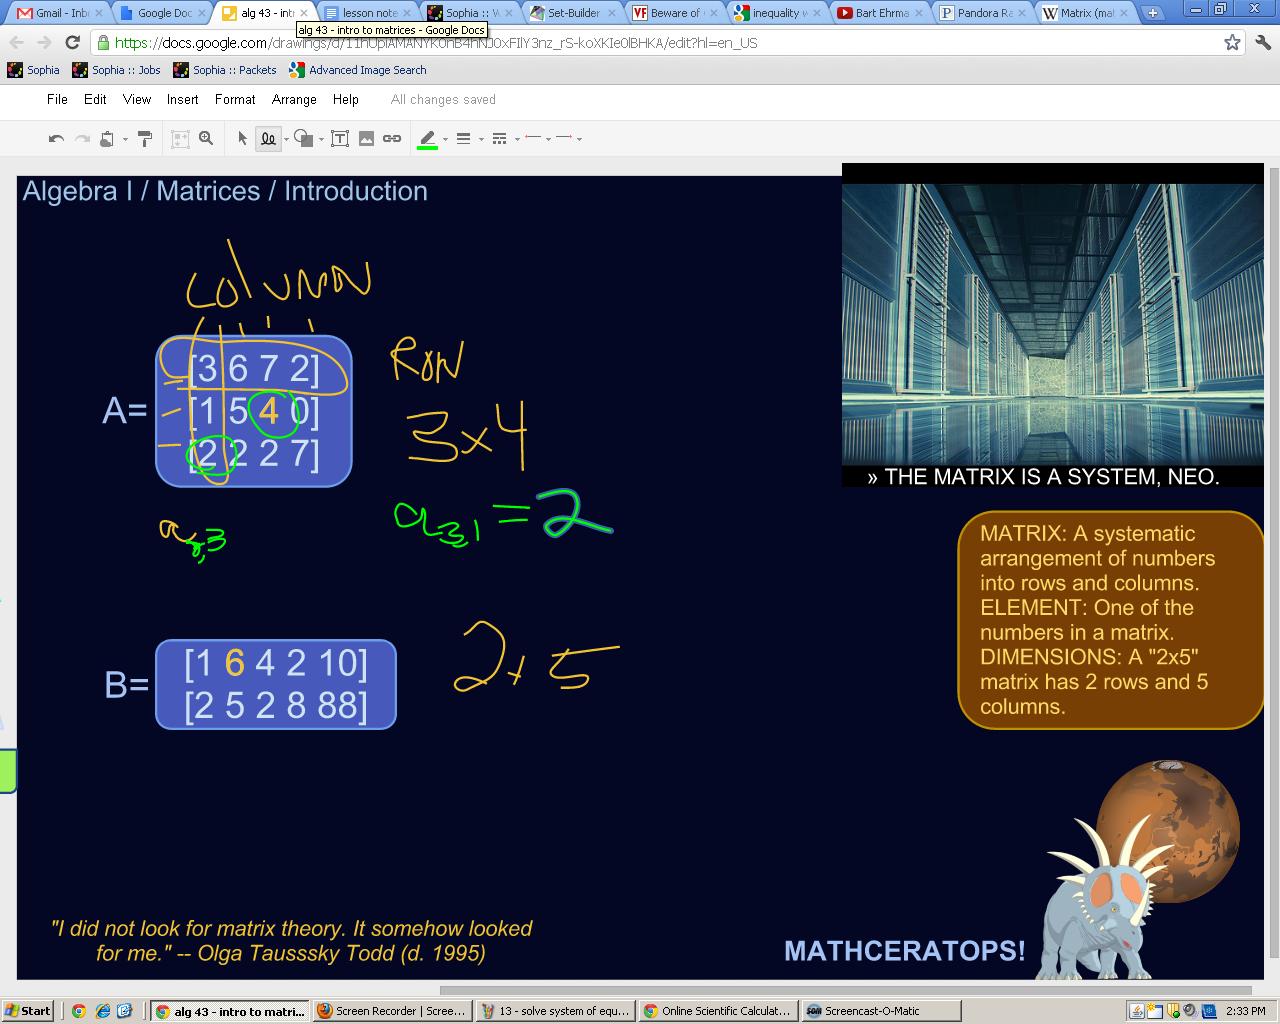The width and height of the screenshot is (1280, 1024).
Task: Insert a hyperlink
Action: (x=392, y=138)
